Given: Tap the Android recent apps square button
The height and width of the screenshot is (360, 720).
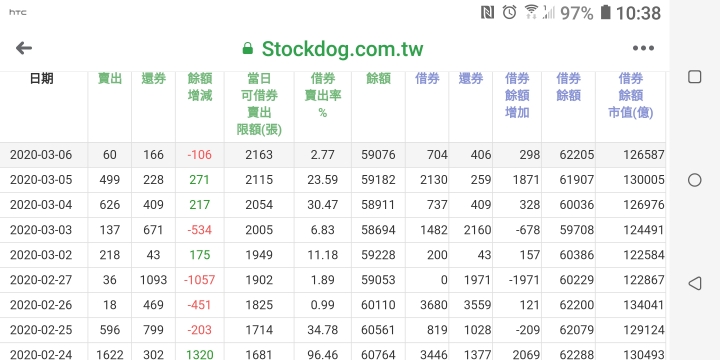Looking at the screenshot, I should [694, 77].
